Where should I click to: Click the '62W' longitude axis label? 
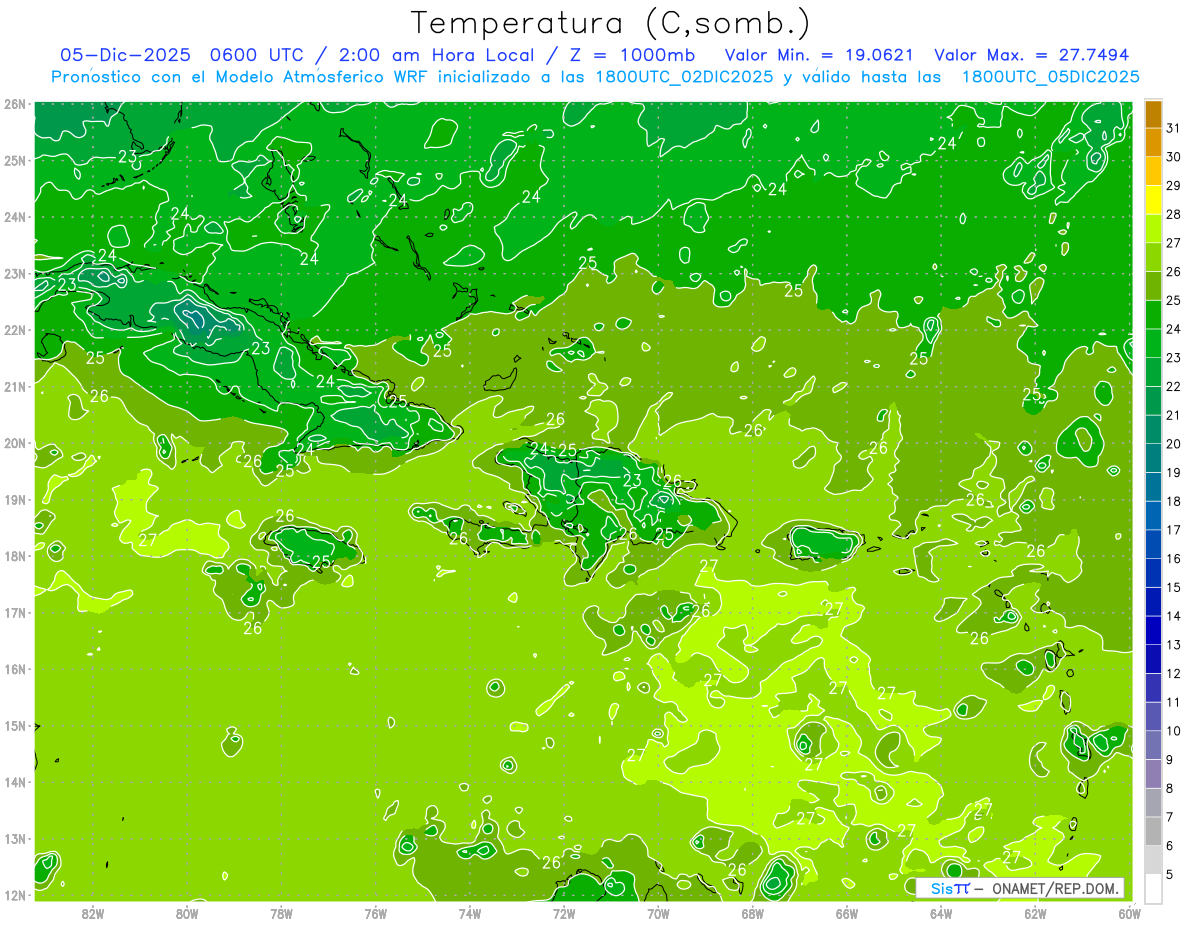(1035, 913)
